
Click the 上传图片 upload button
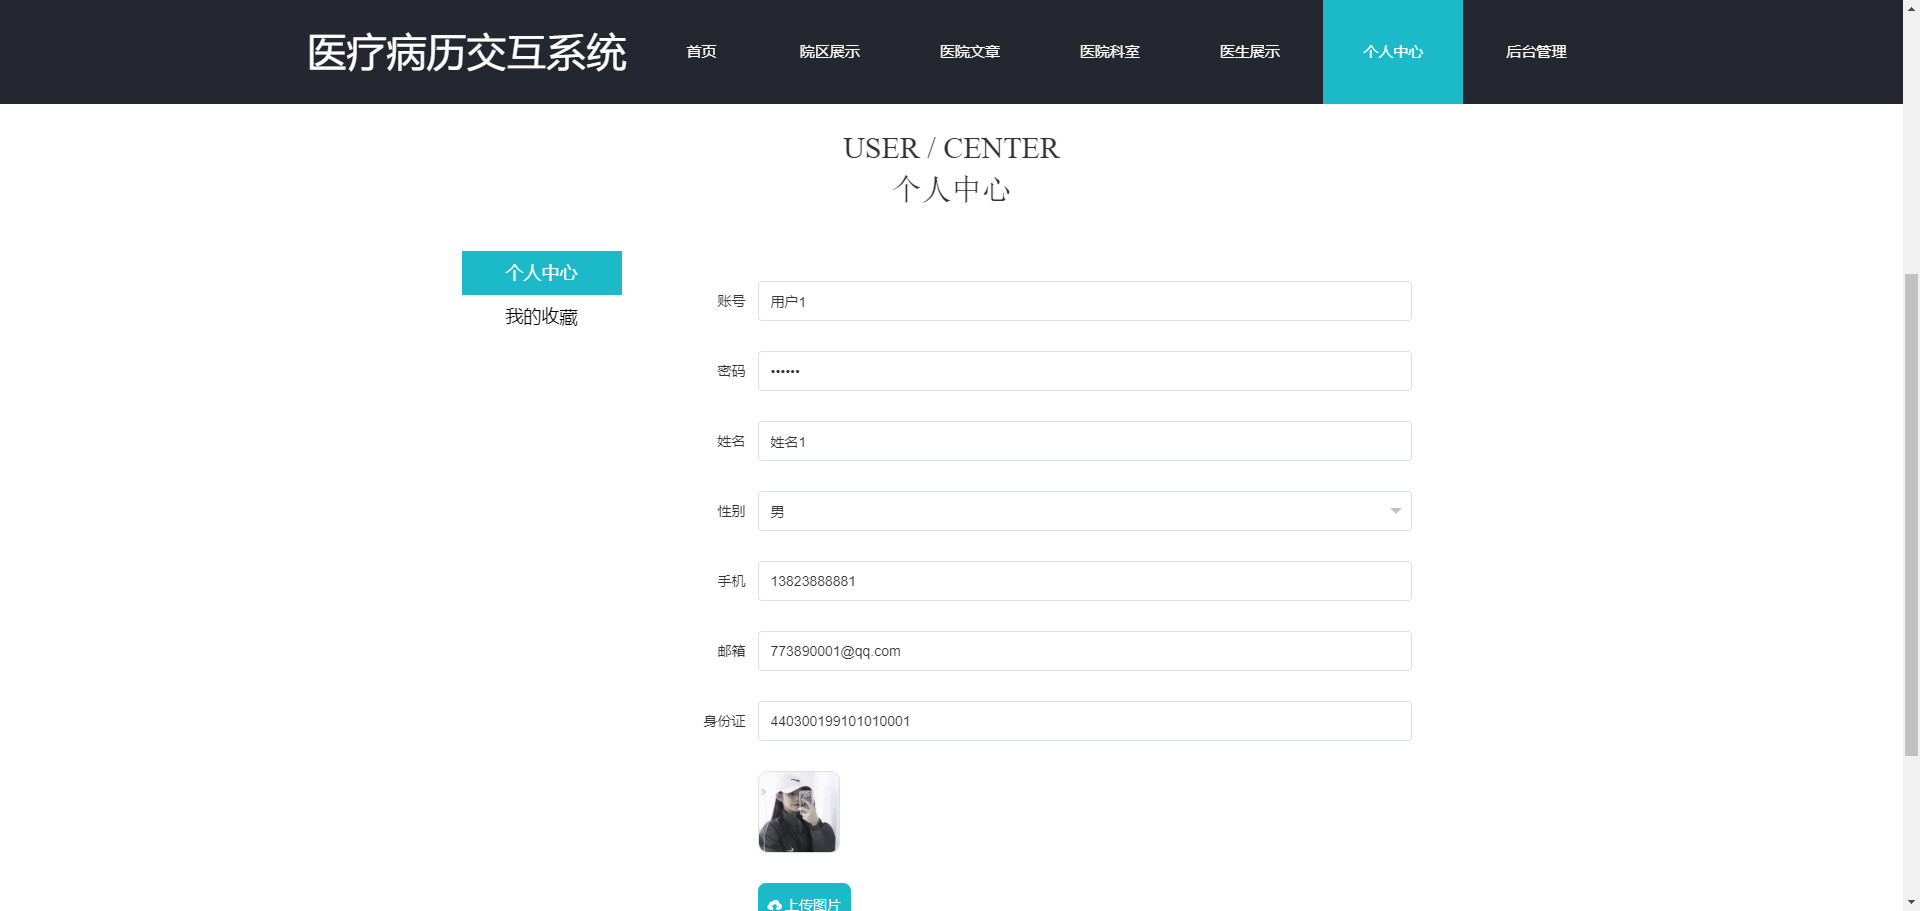804,898
